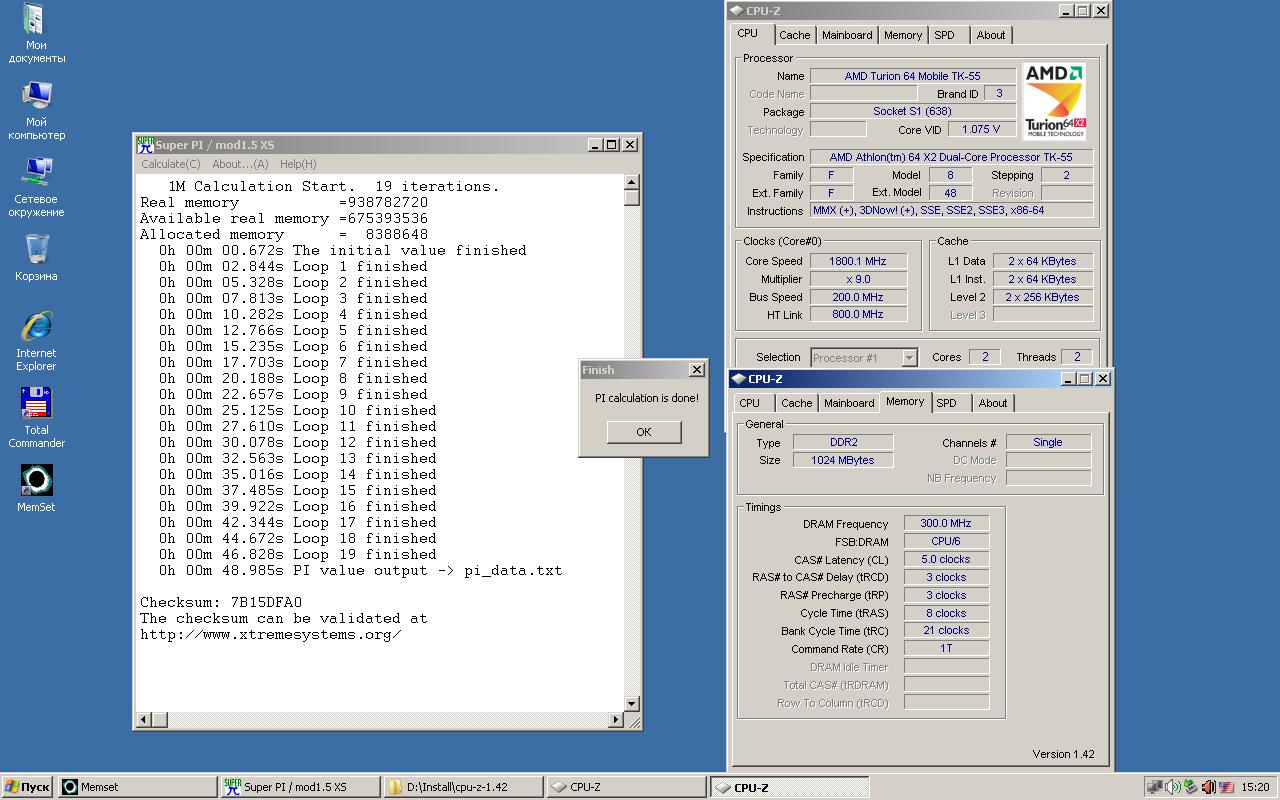Image resolution: width=1280 pixels, height=800 pixels.
Task: Launch the Internet Explorer desktop icon
Action: [36, 341]
